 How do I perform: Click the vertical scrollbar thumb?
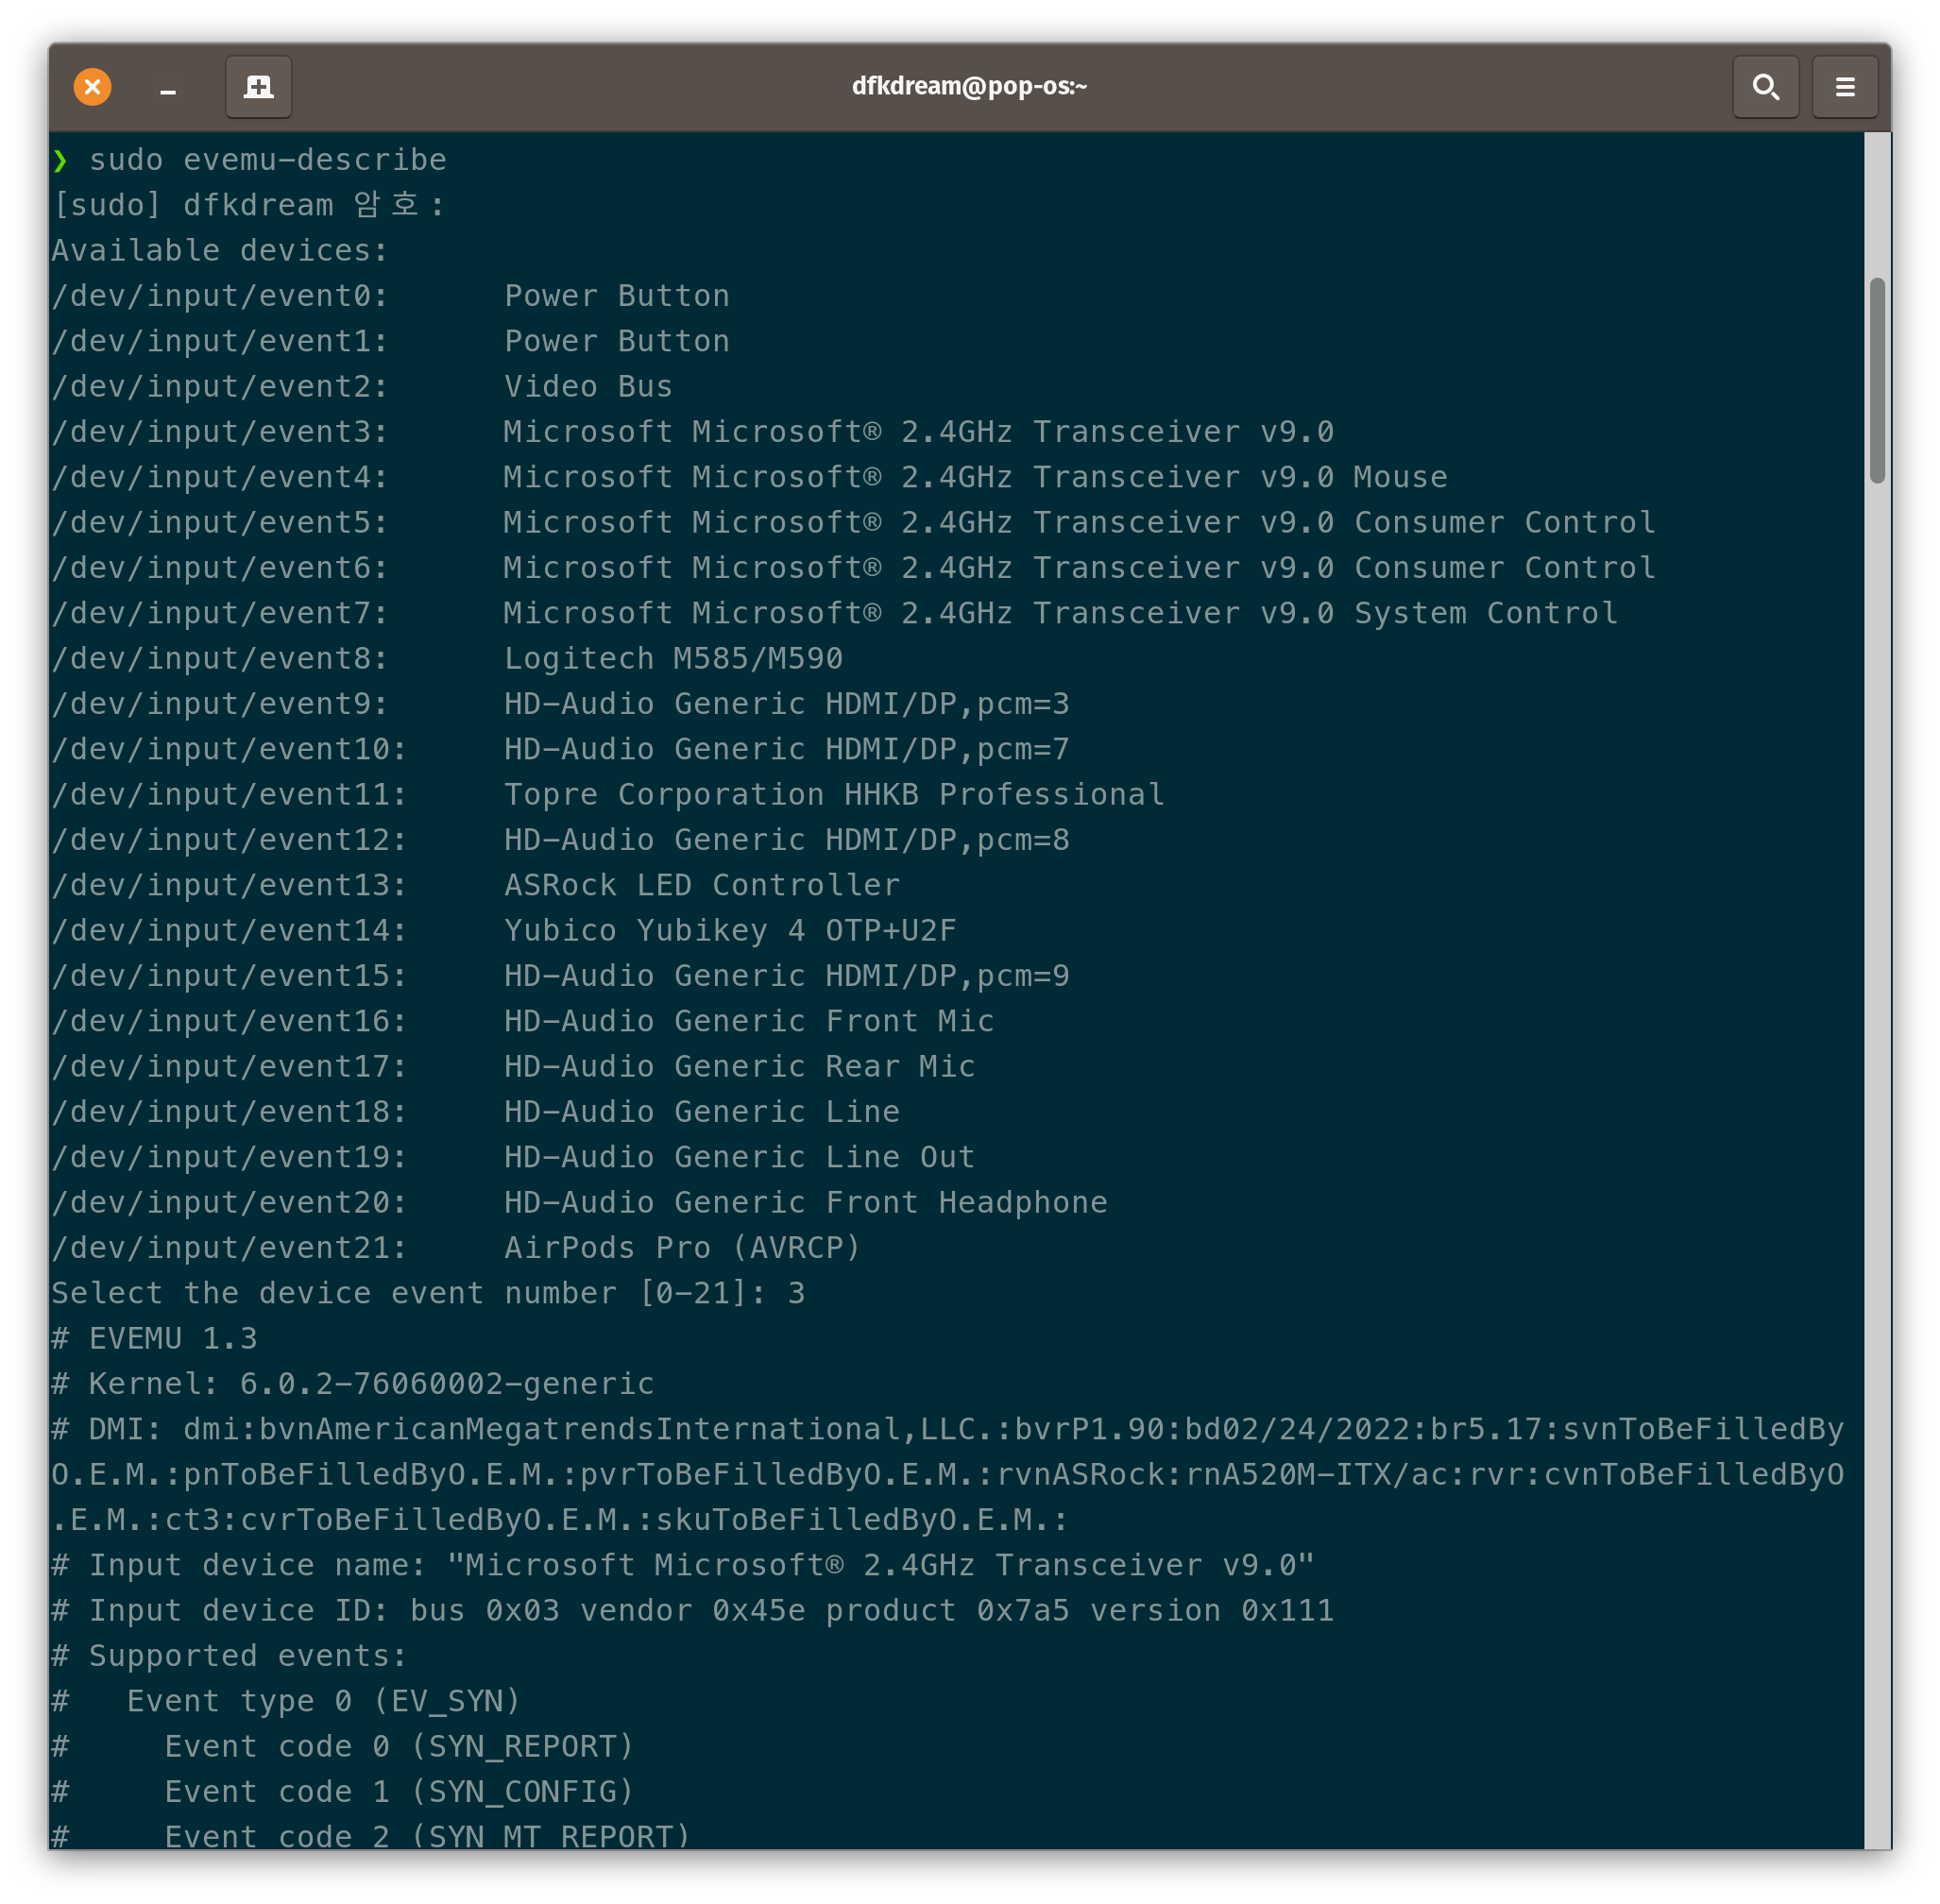[1877, 381]
